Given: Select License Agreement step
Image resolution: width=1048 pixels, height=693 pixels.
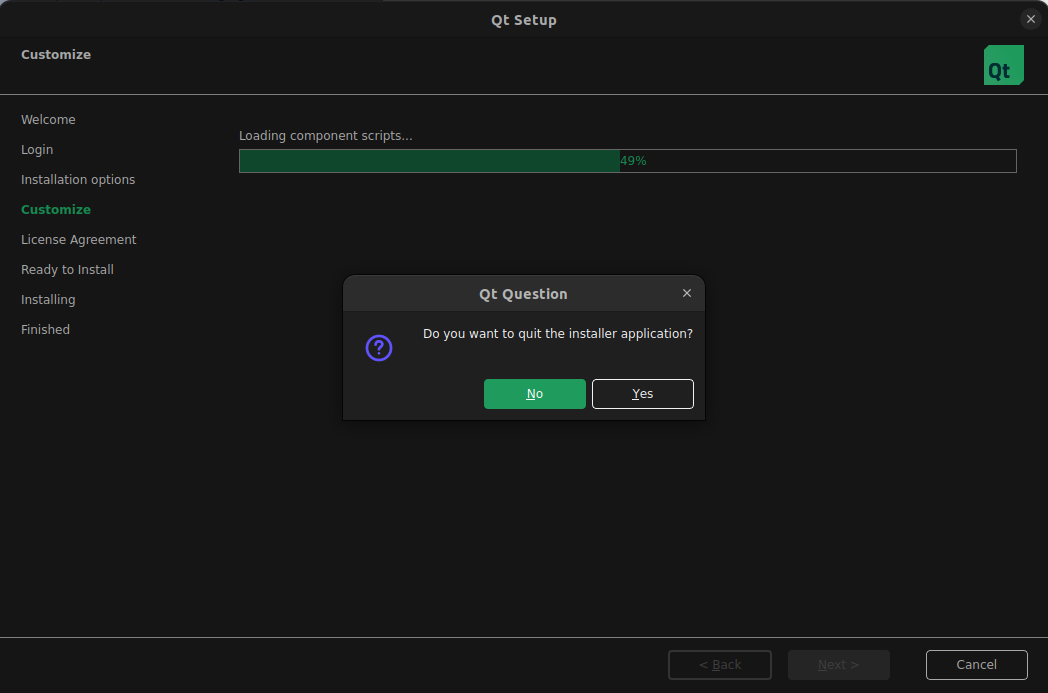Looking at the screenshot, I should 78,240.
